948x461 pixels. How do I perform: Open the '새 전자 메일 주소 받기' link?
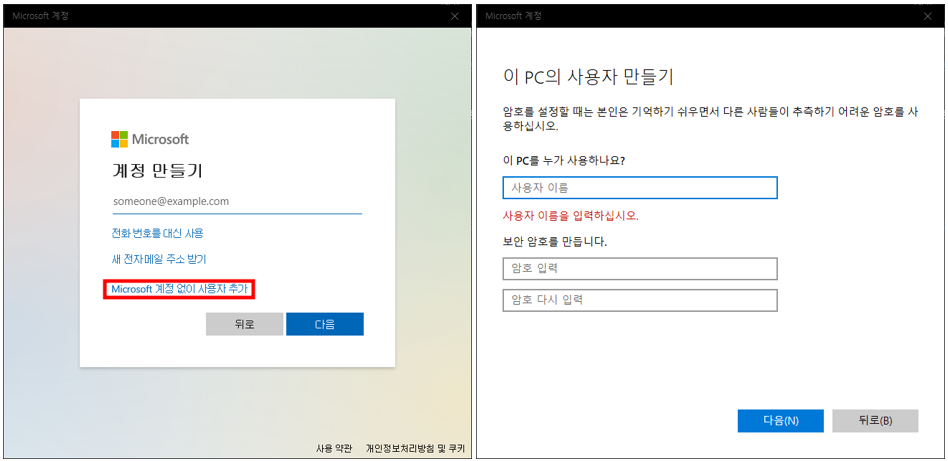[x=159, y=260]
